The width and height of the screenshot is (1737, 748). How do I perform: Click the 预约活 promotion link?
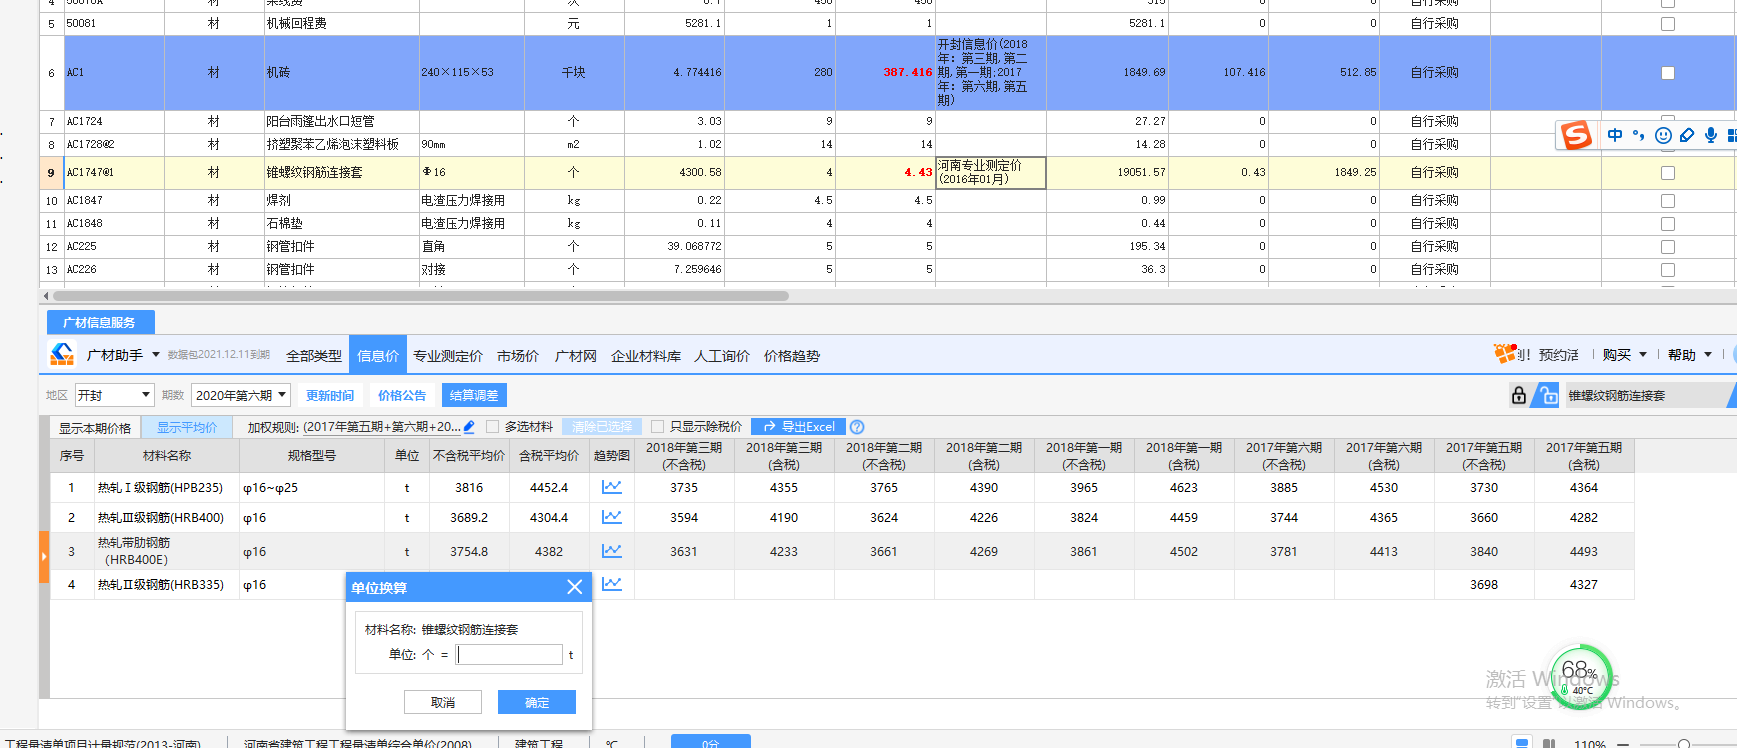[x=1558, y=355]
